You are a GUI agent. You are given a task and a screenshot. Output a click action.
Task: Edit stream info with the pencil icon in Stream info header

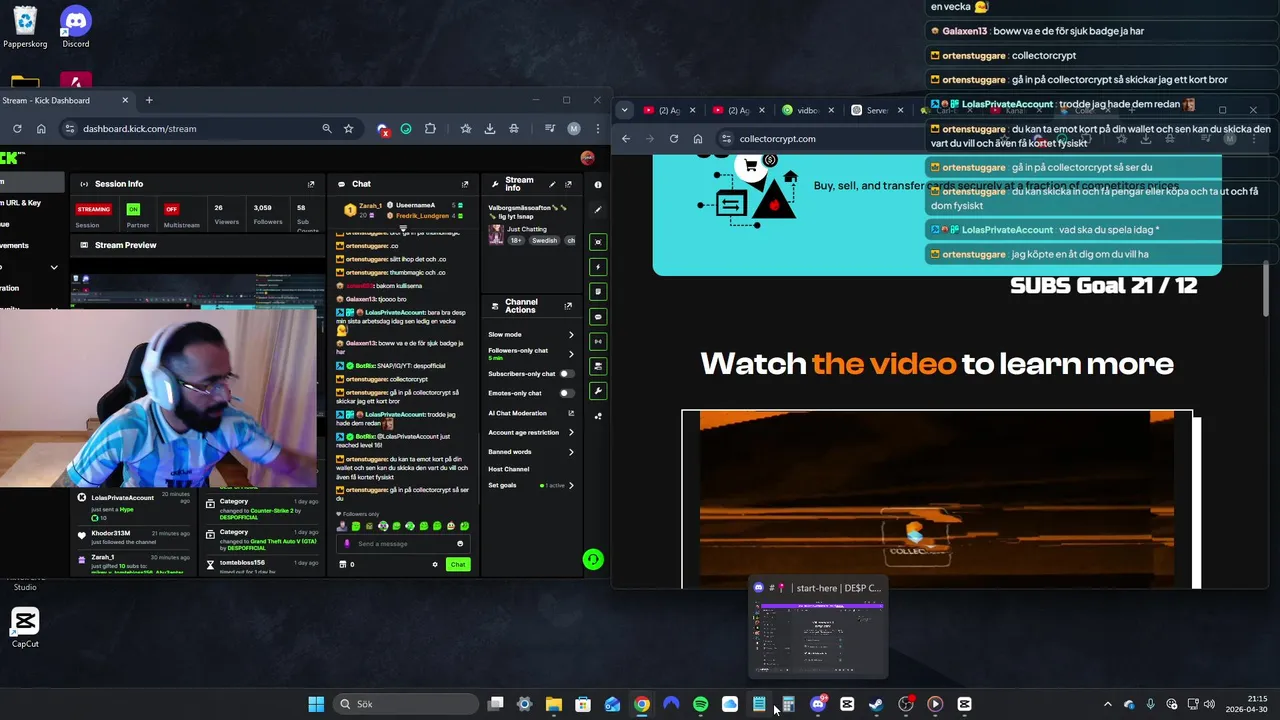(552, 184)
